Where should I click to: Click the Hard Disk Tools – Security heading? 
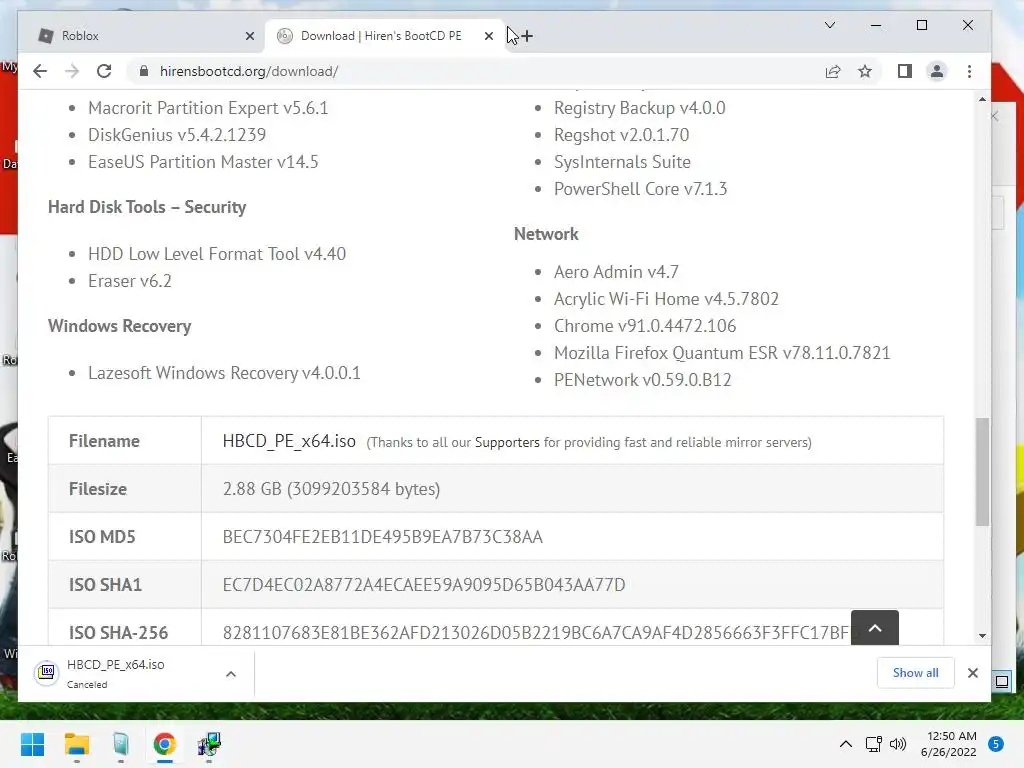coord(147,207)
